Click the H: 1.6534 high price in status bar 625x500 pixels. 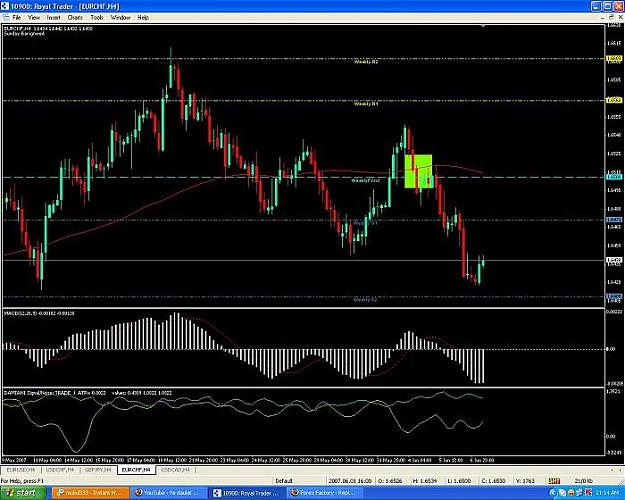coord(426,481)
